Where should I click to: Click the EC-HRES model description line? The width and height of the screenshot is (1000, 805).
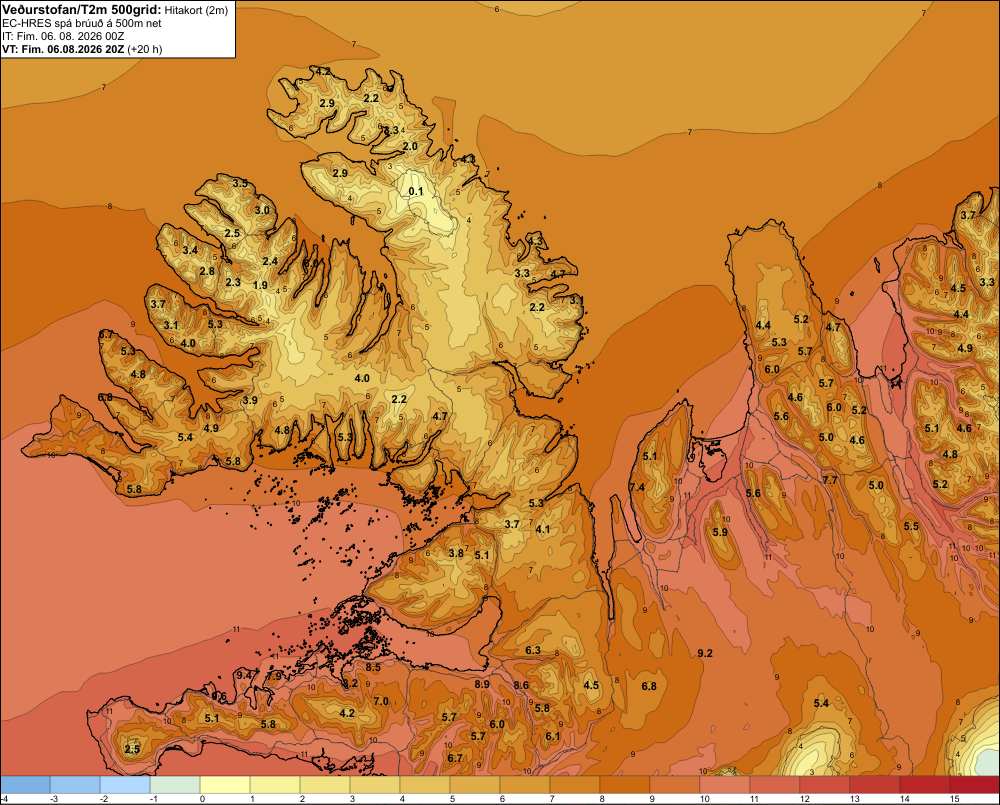(x=82, y=23)
